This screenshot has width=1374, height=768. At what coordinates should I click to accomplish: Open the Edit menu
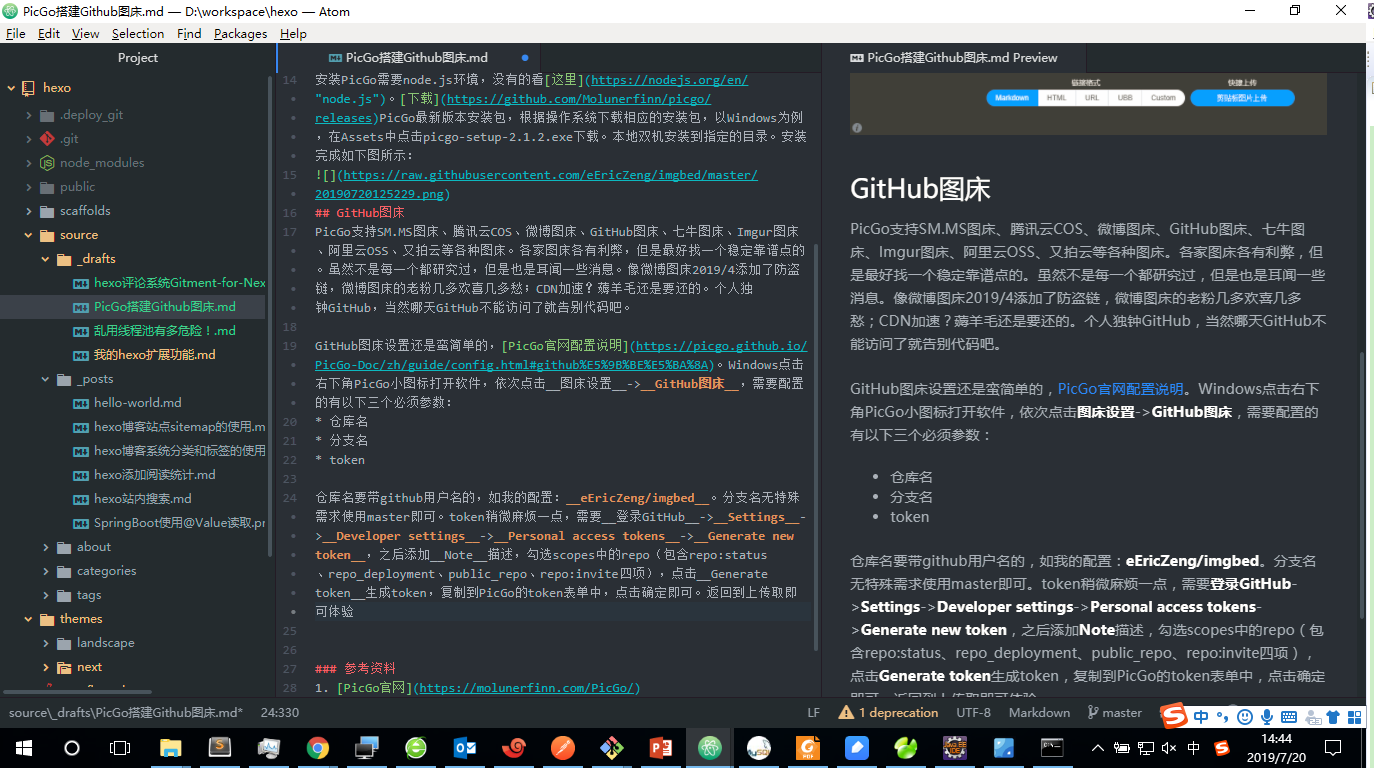pyautogui.click(x=49, y=33)
